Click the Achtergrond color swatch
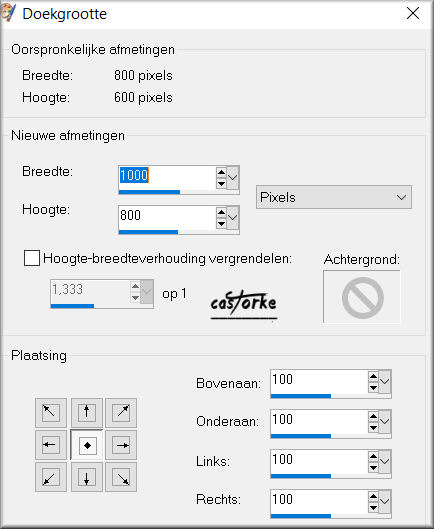This screenshot has height=529, width=434. coord(362,297)
